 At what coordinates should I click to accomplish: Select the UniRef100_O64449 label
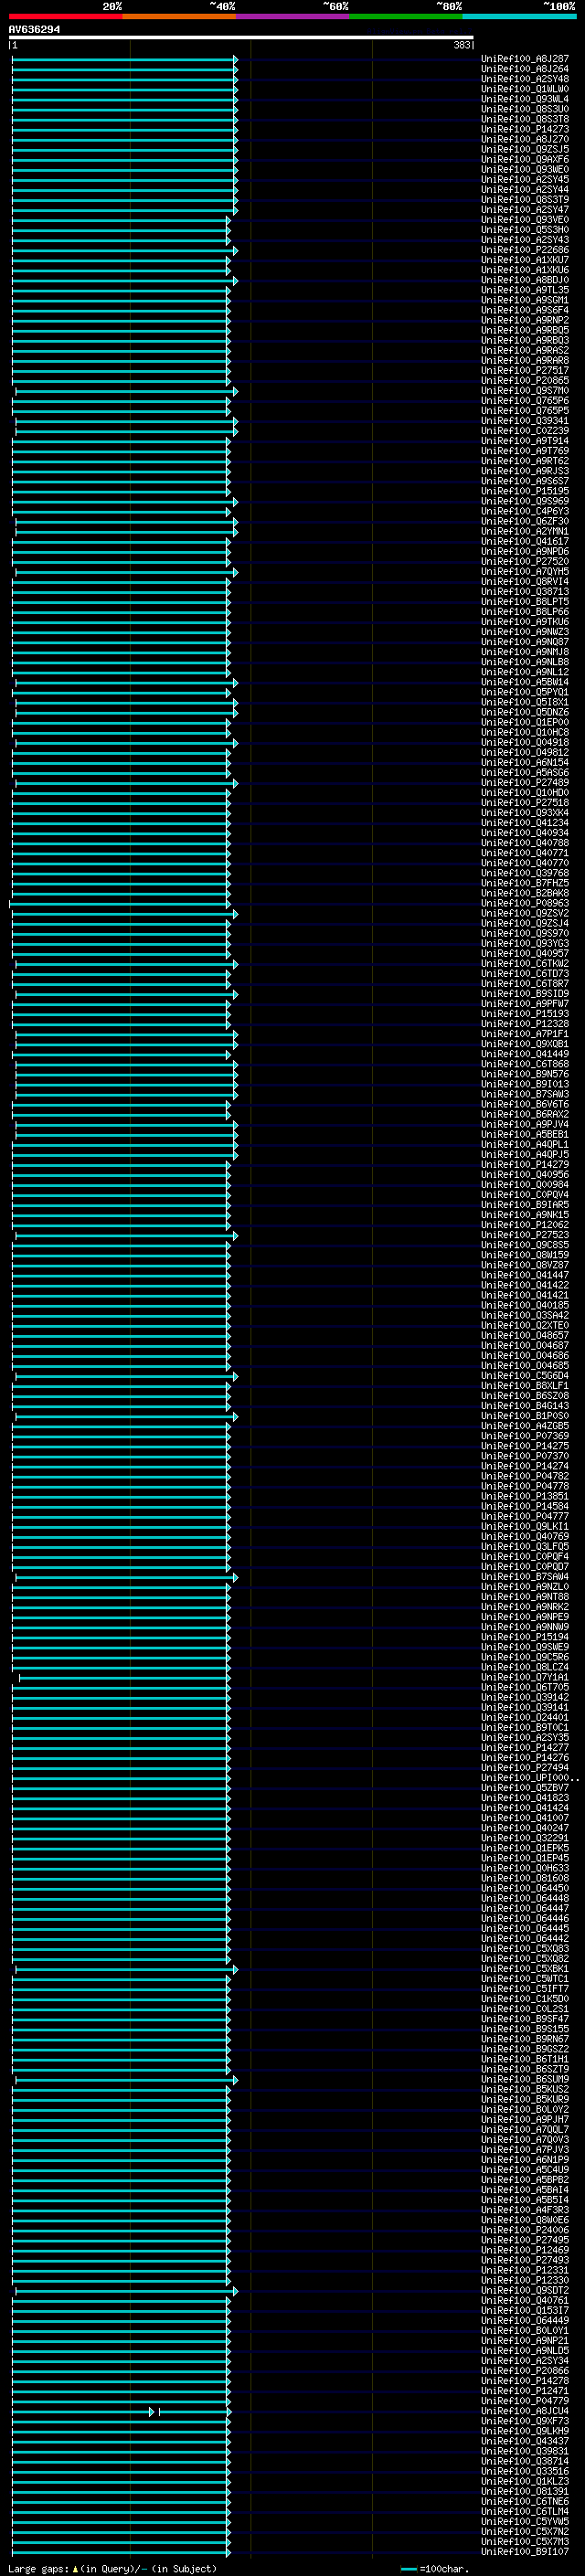[x=525, y=2320]
